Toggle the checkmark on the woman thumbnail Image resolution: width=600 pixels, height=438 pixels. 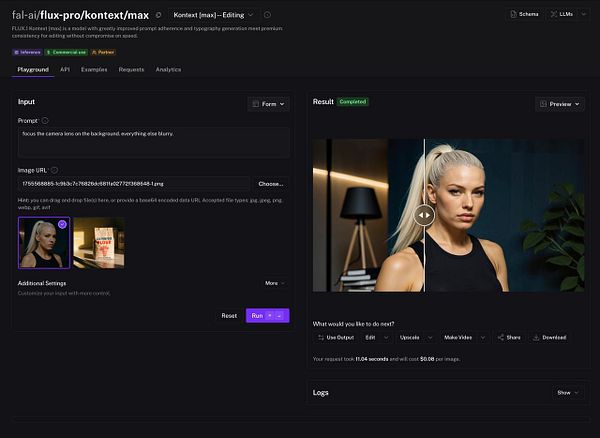tap(62, 224)
